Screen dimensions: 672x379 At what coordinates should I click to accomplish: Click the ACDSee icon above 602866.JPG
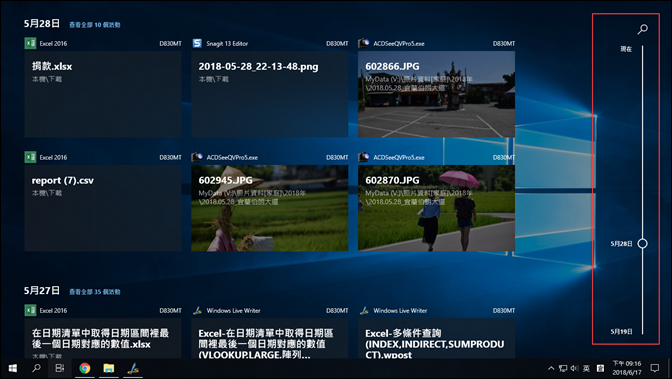tap(363, 42)
